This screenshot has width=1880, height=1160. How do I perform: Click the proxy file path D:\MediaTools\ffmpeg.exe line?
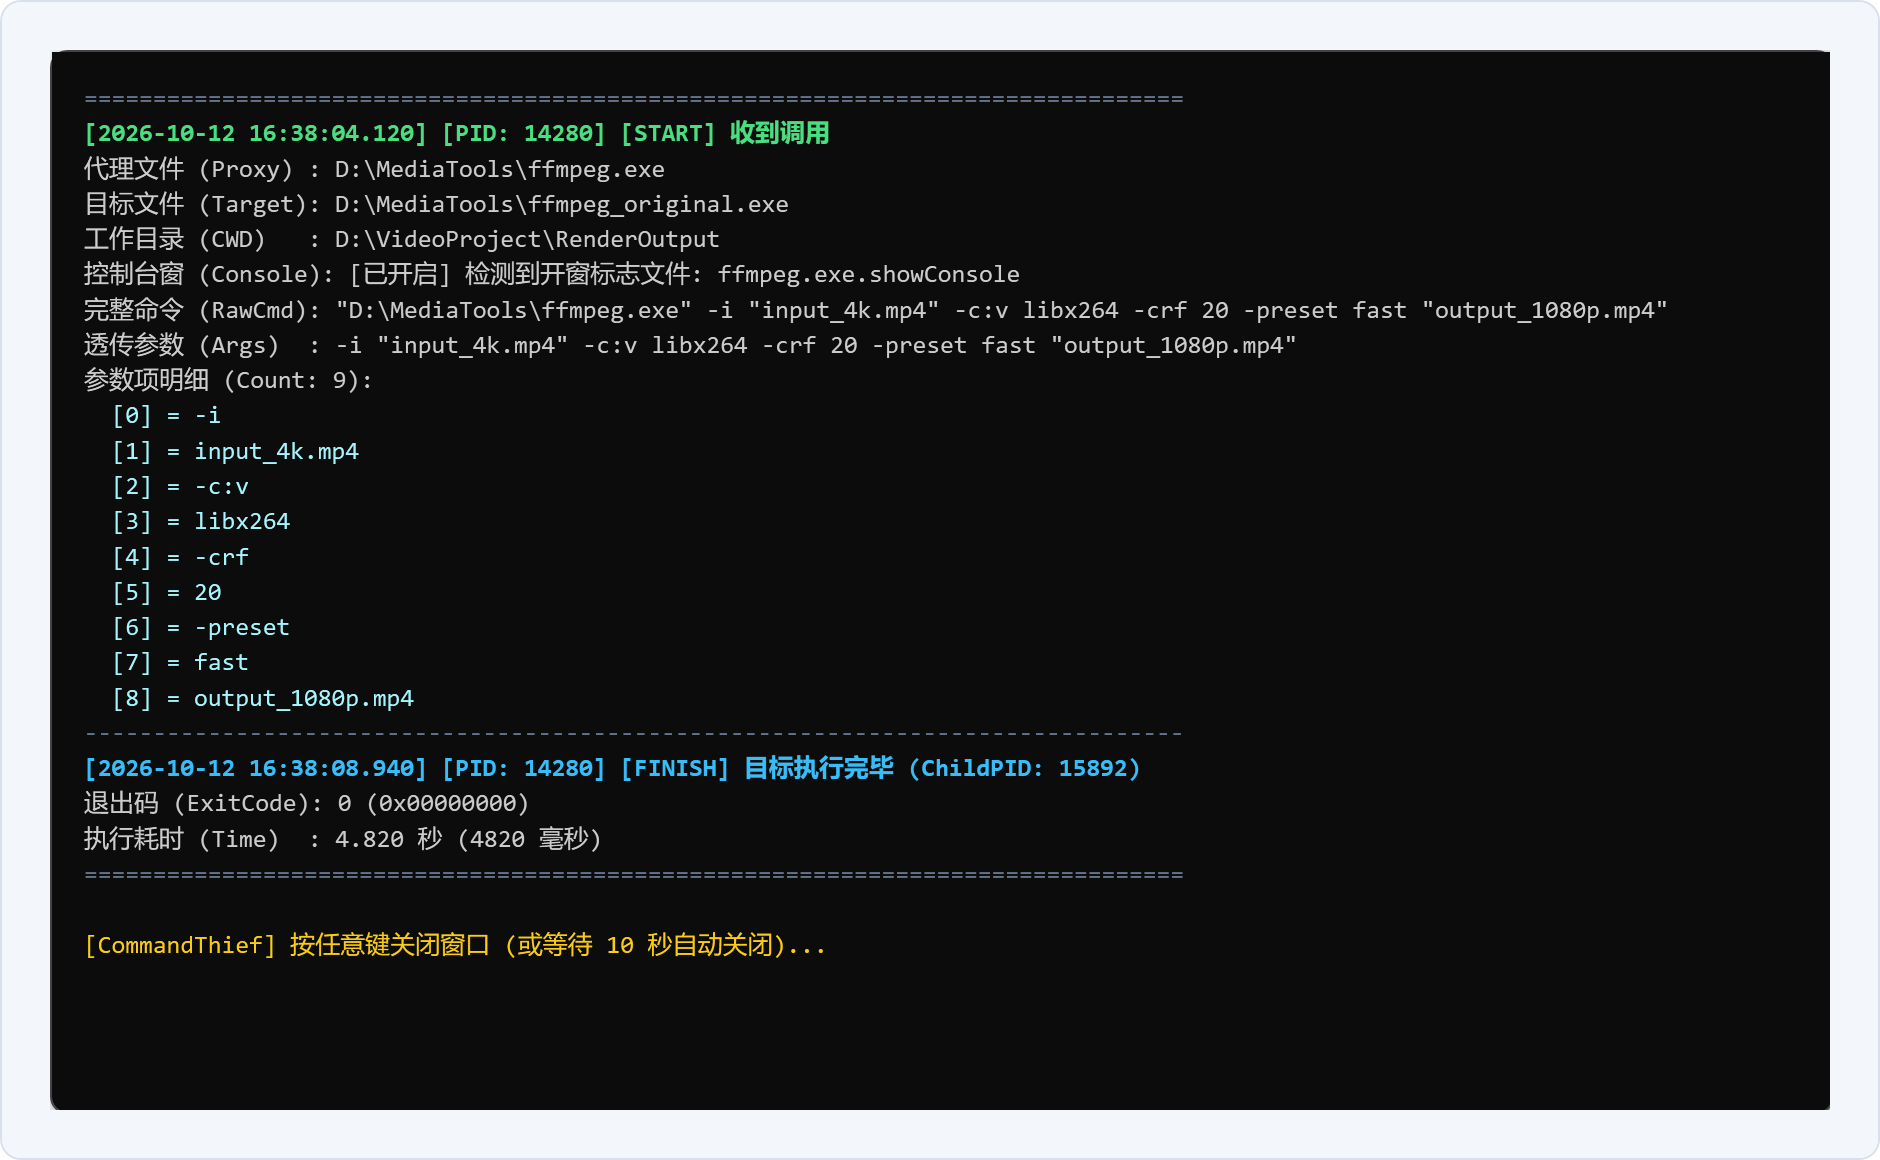coord(374,169)
